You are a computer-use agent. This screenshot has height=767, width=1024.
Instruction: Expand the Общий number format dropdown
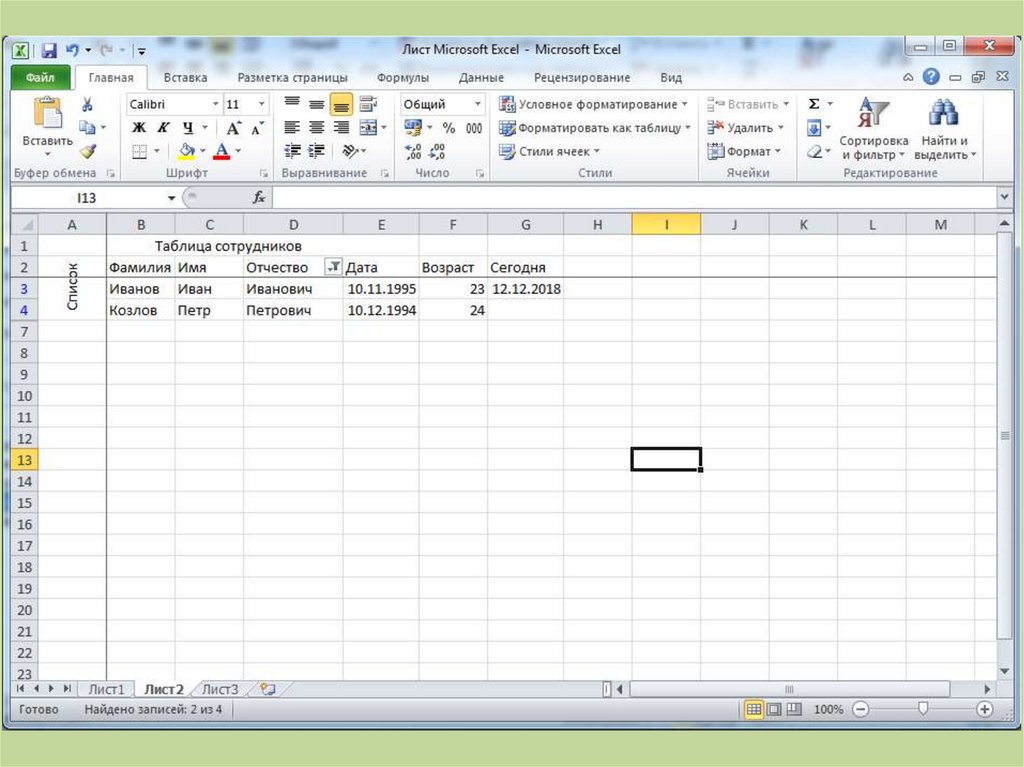click(x=478, y=104)
